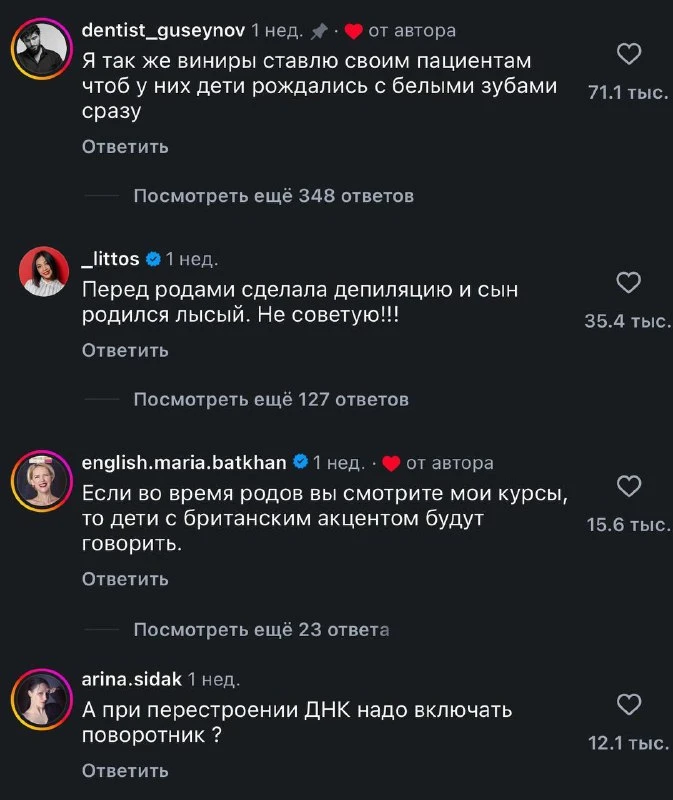Reply to english.maria.batkhan comment

pyautogui.click(x=125, y=579)
